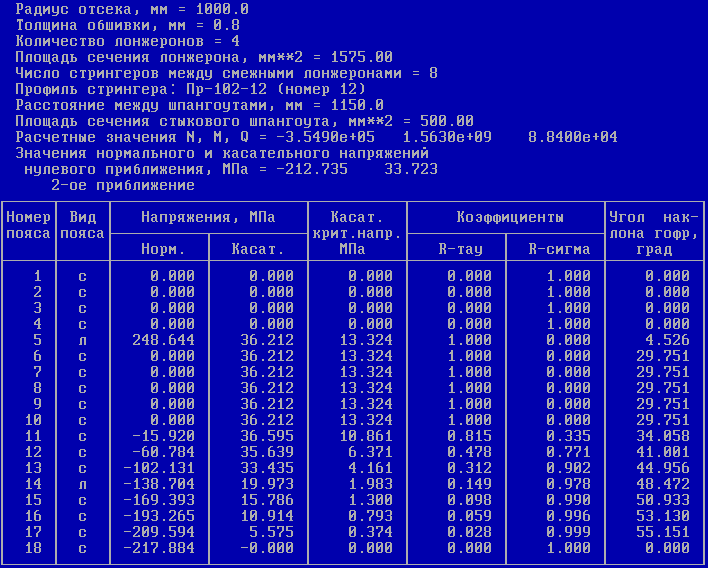Select shear stress value 19.973
708x568 pixels.
(x=267, y=484)
